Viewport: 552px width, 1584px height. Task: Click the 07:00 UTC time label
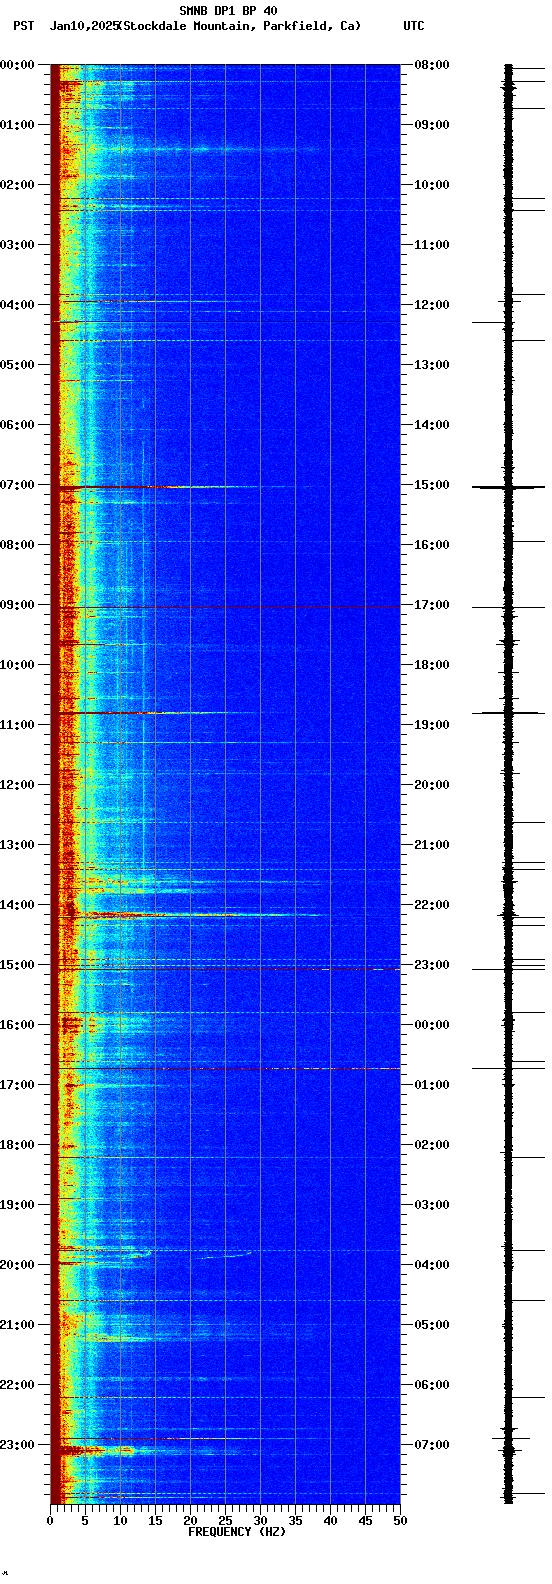[432, 1445]
